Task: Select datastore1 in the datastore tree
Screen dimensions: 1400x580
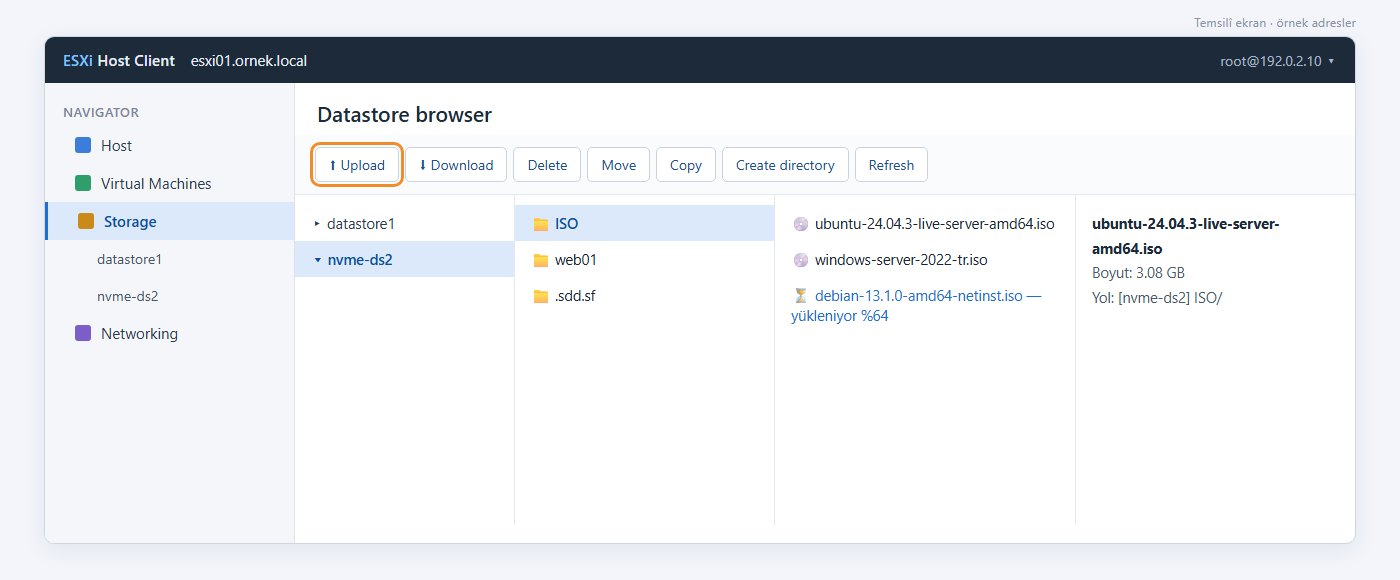Action: coord(405,224)
